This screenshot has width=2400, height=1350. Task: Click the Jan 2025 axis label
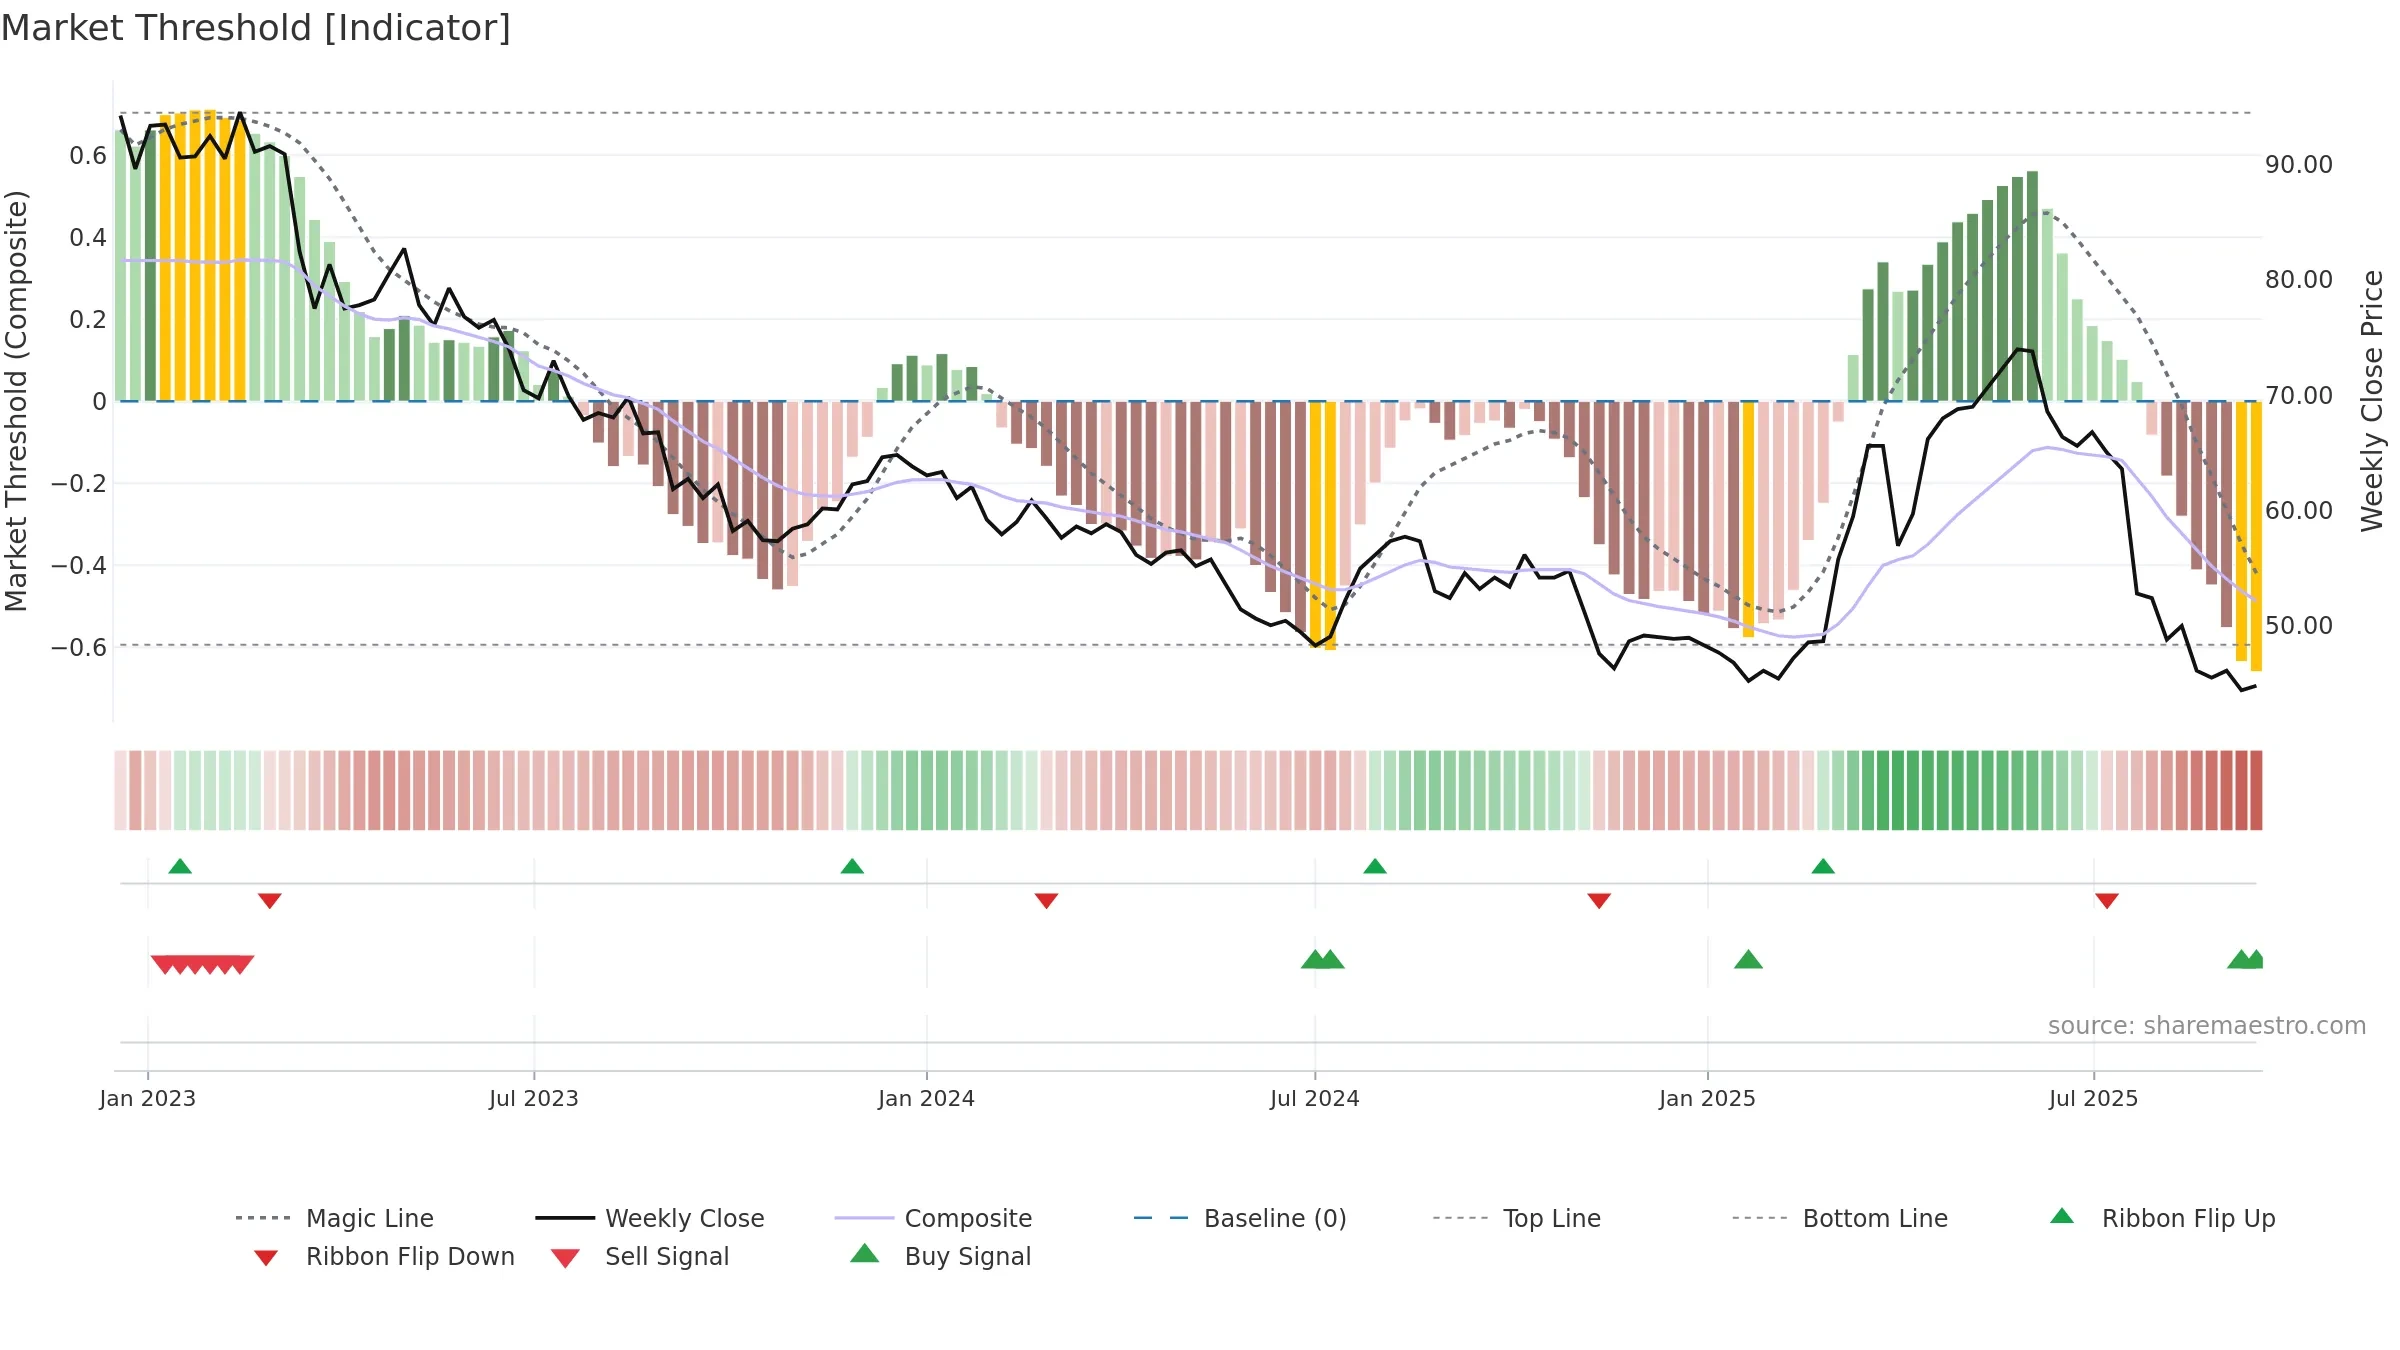click(x=1708, y=1098)
